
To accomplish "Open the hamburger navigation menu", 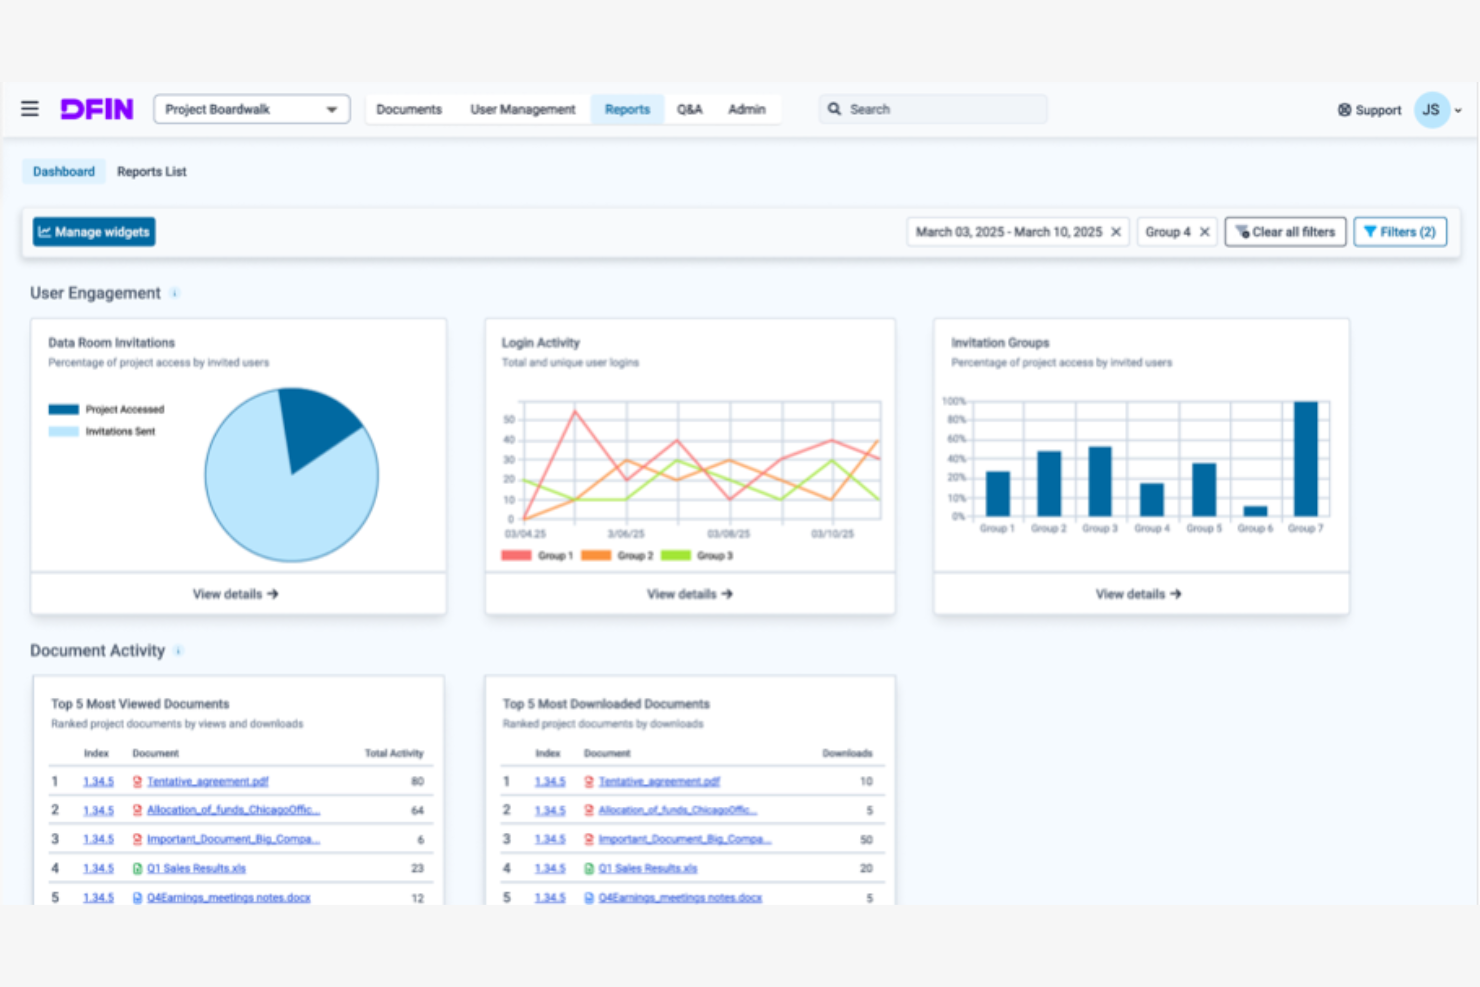I will (29, 109).
